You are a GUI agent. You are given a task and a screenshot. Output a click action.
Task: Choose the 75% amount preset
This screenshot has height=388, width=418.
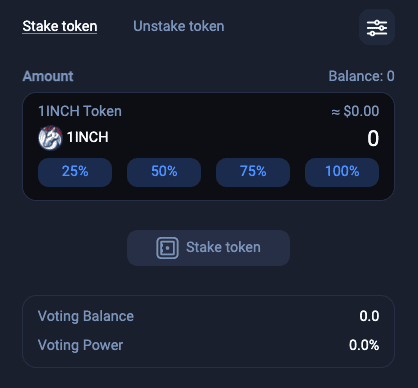tap(253, 172)
